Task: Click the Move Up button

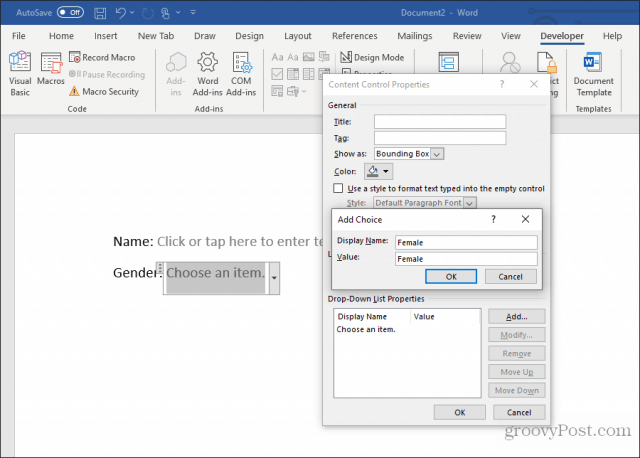Action: pyautogui.click(x=517, y=372)
